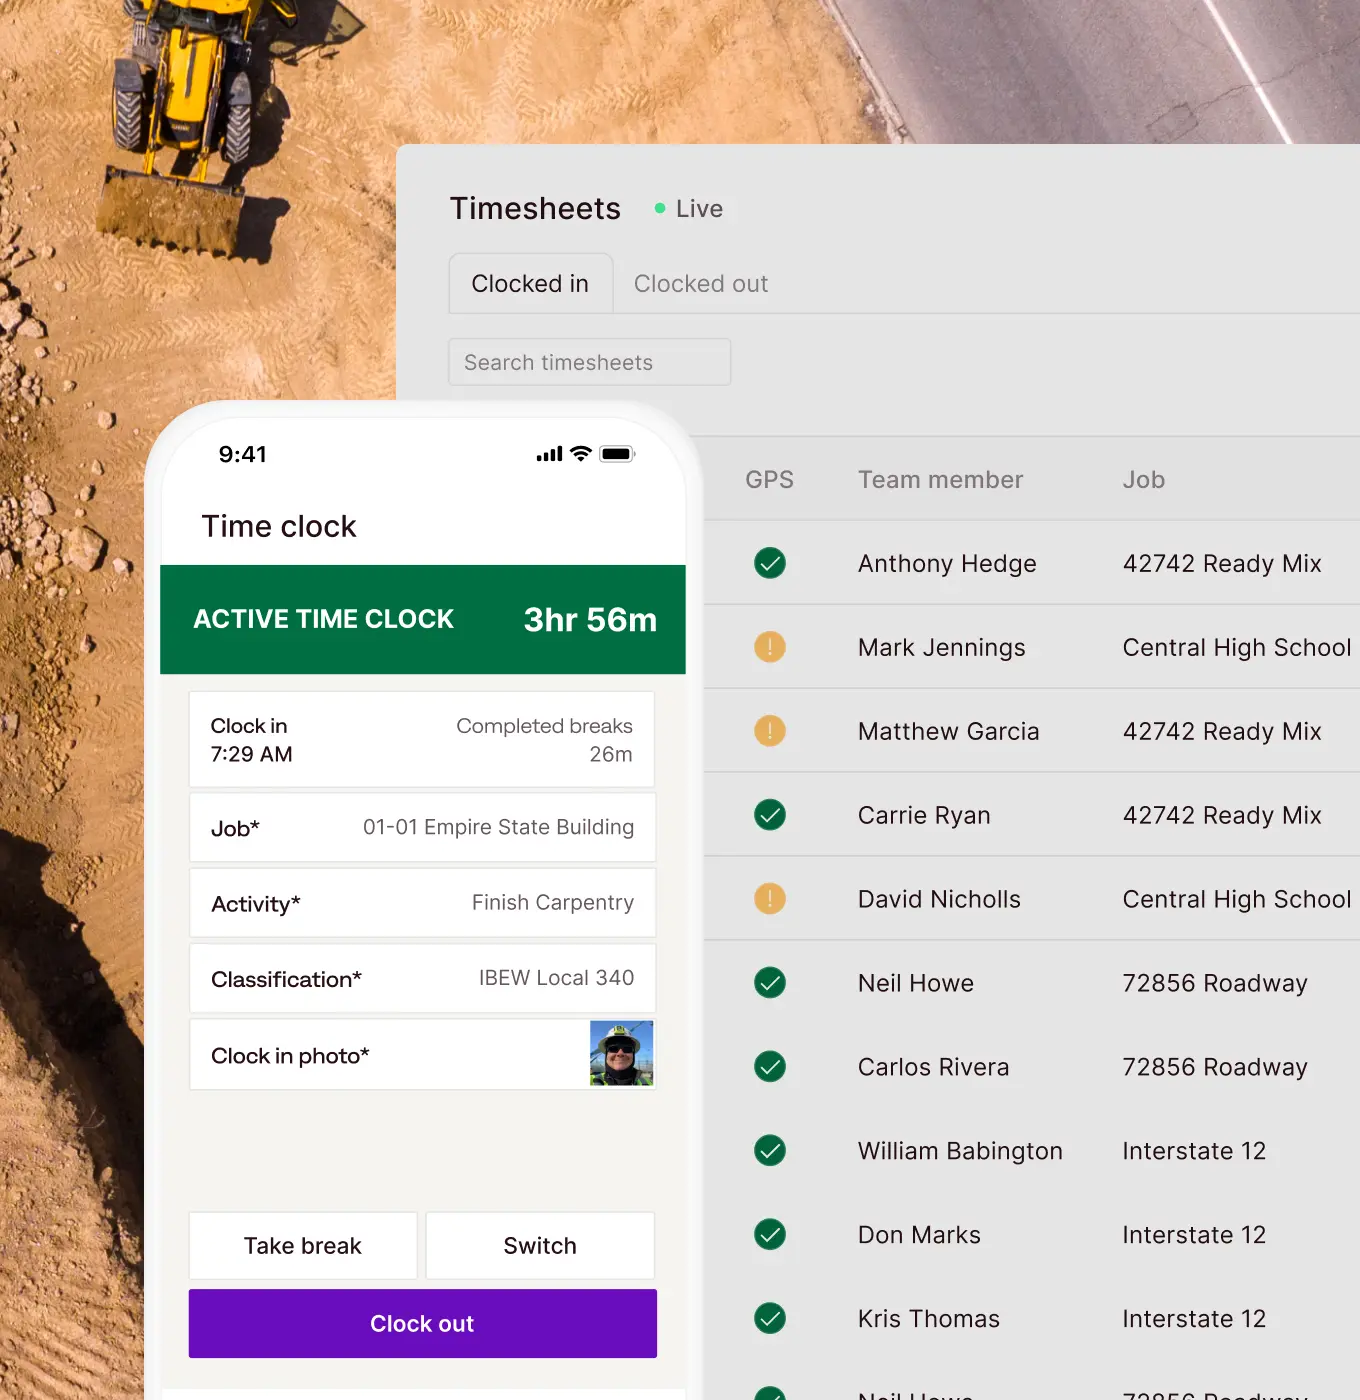Tap the battery icon in phone status bar
Viewport: 1360px width, 1400px height.
point(617,454)
